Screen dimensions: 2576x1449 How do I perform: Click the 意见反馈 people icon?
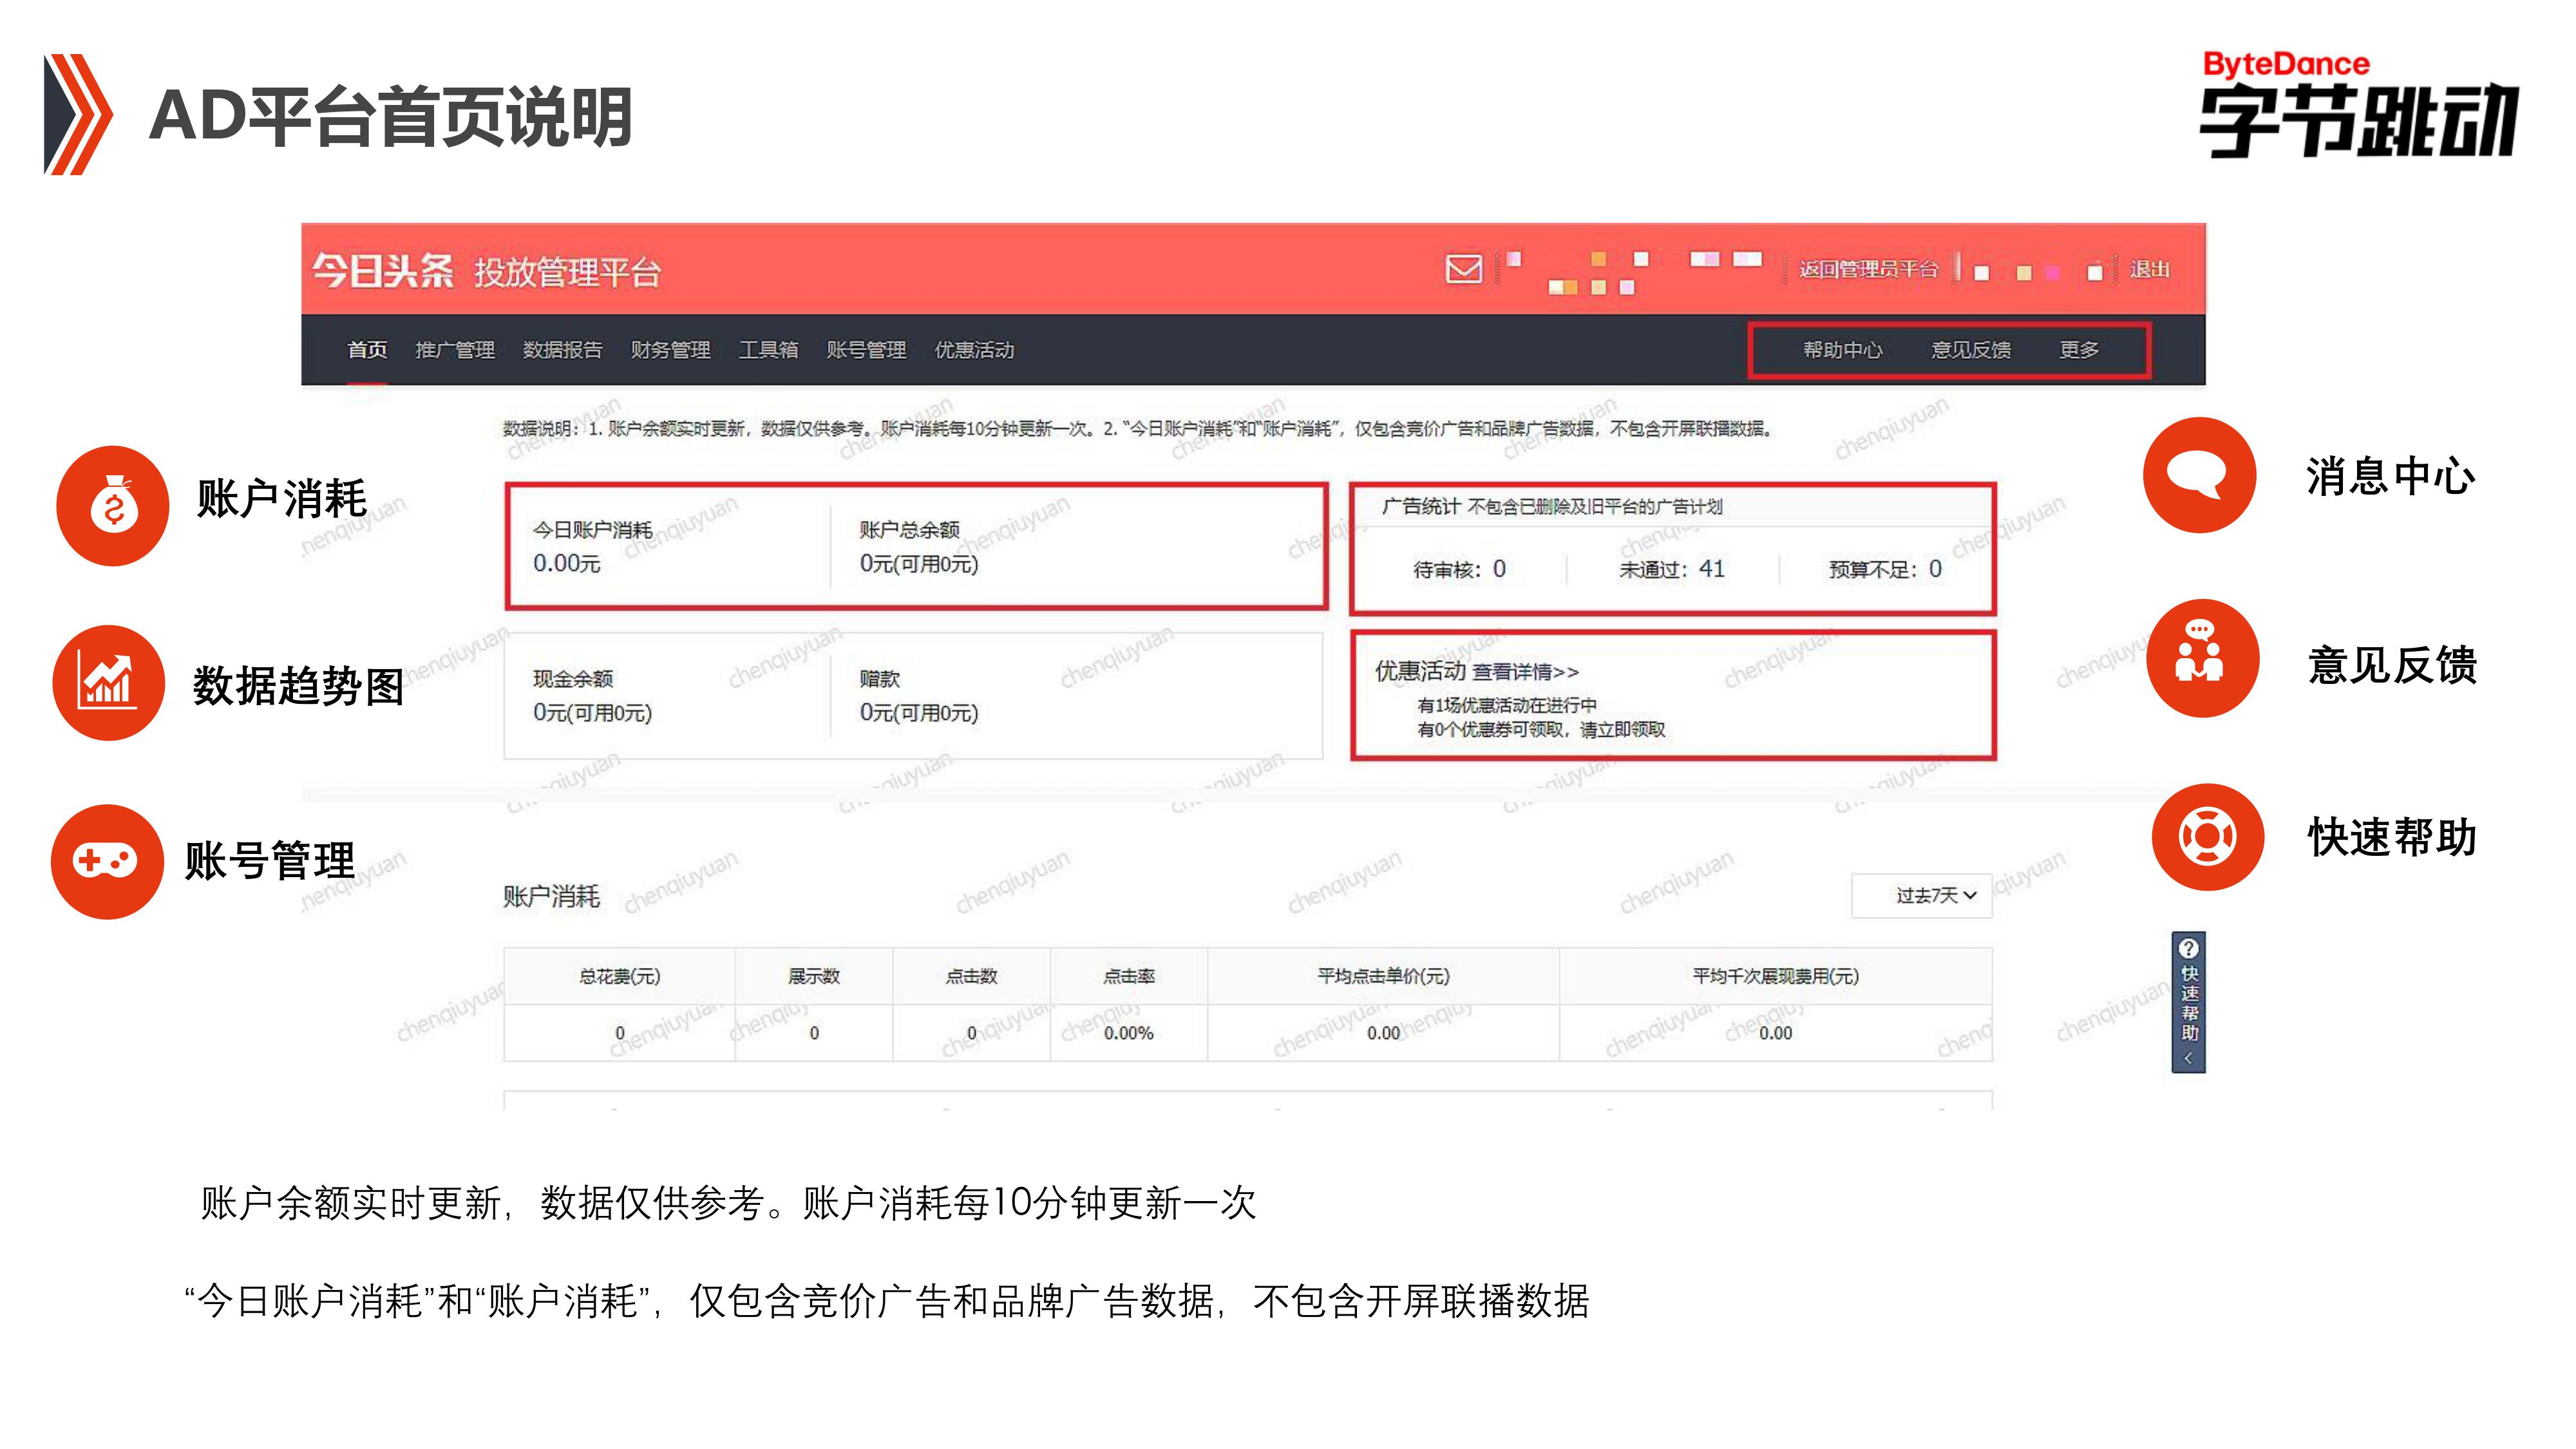2202,659
